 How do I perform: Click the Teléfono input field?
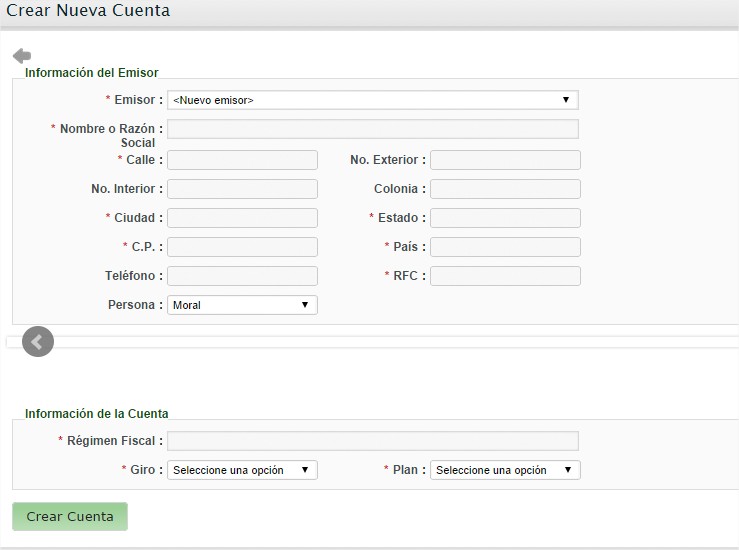click(x=242, y=276)
